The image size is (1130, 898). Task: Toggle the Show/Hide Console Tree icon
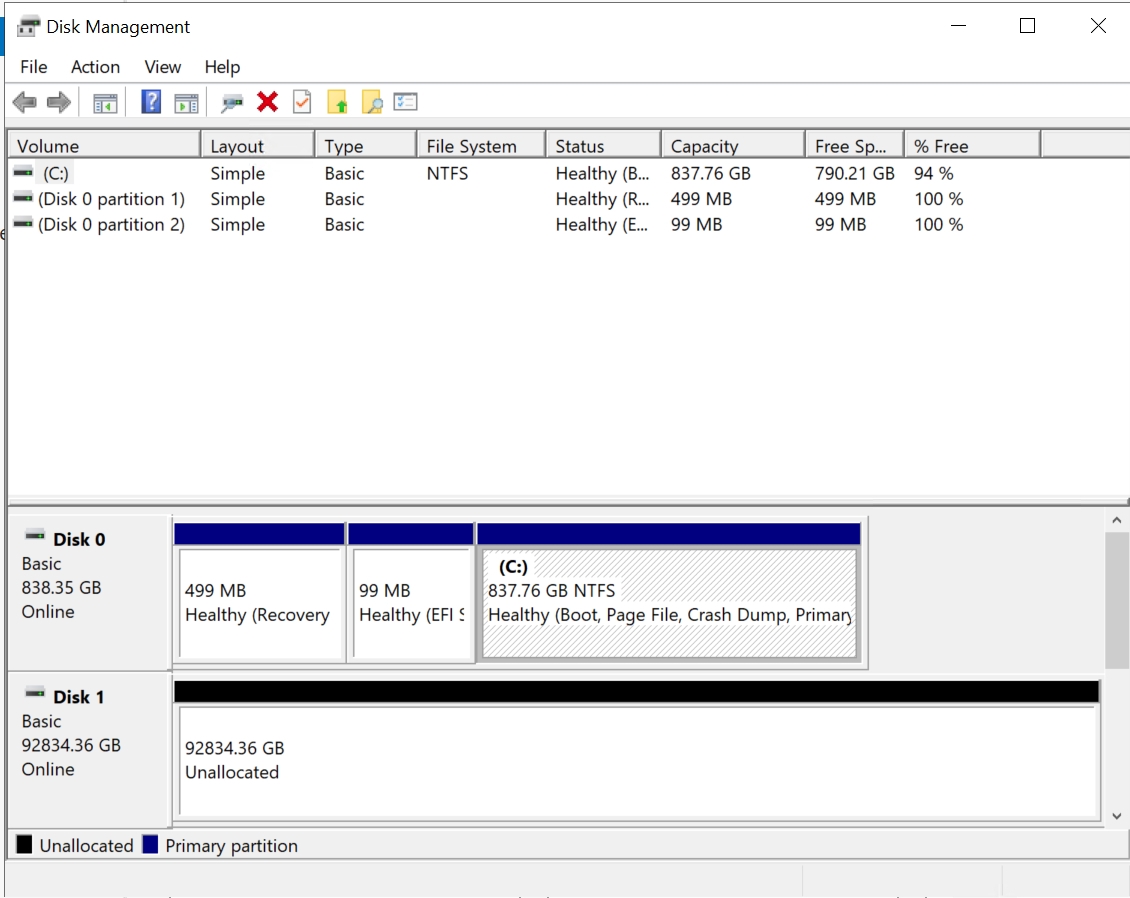click(x=105, y=101)
